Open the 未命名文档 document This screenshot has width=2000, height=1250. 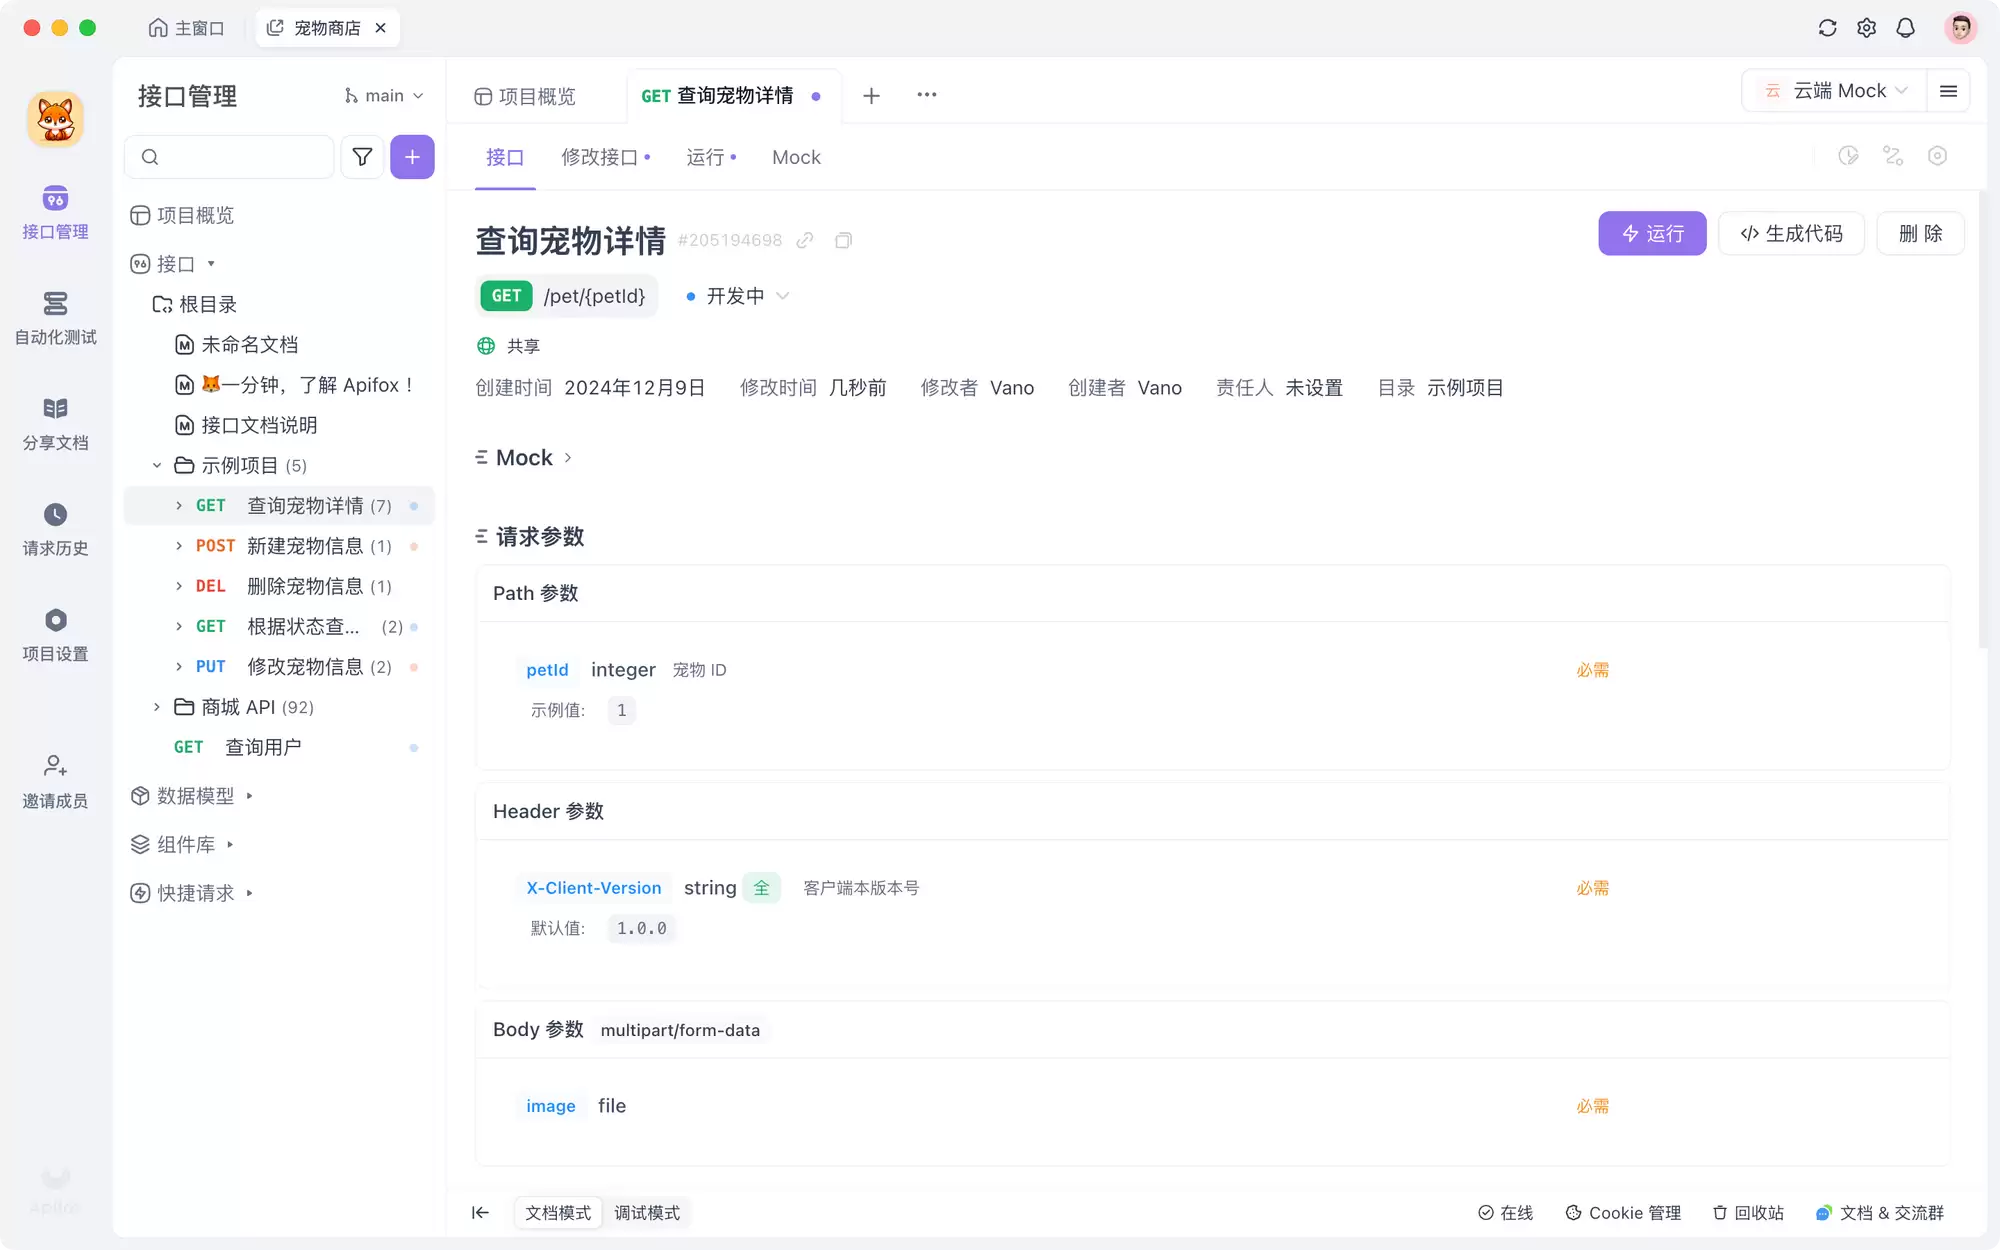[238, 345]
